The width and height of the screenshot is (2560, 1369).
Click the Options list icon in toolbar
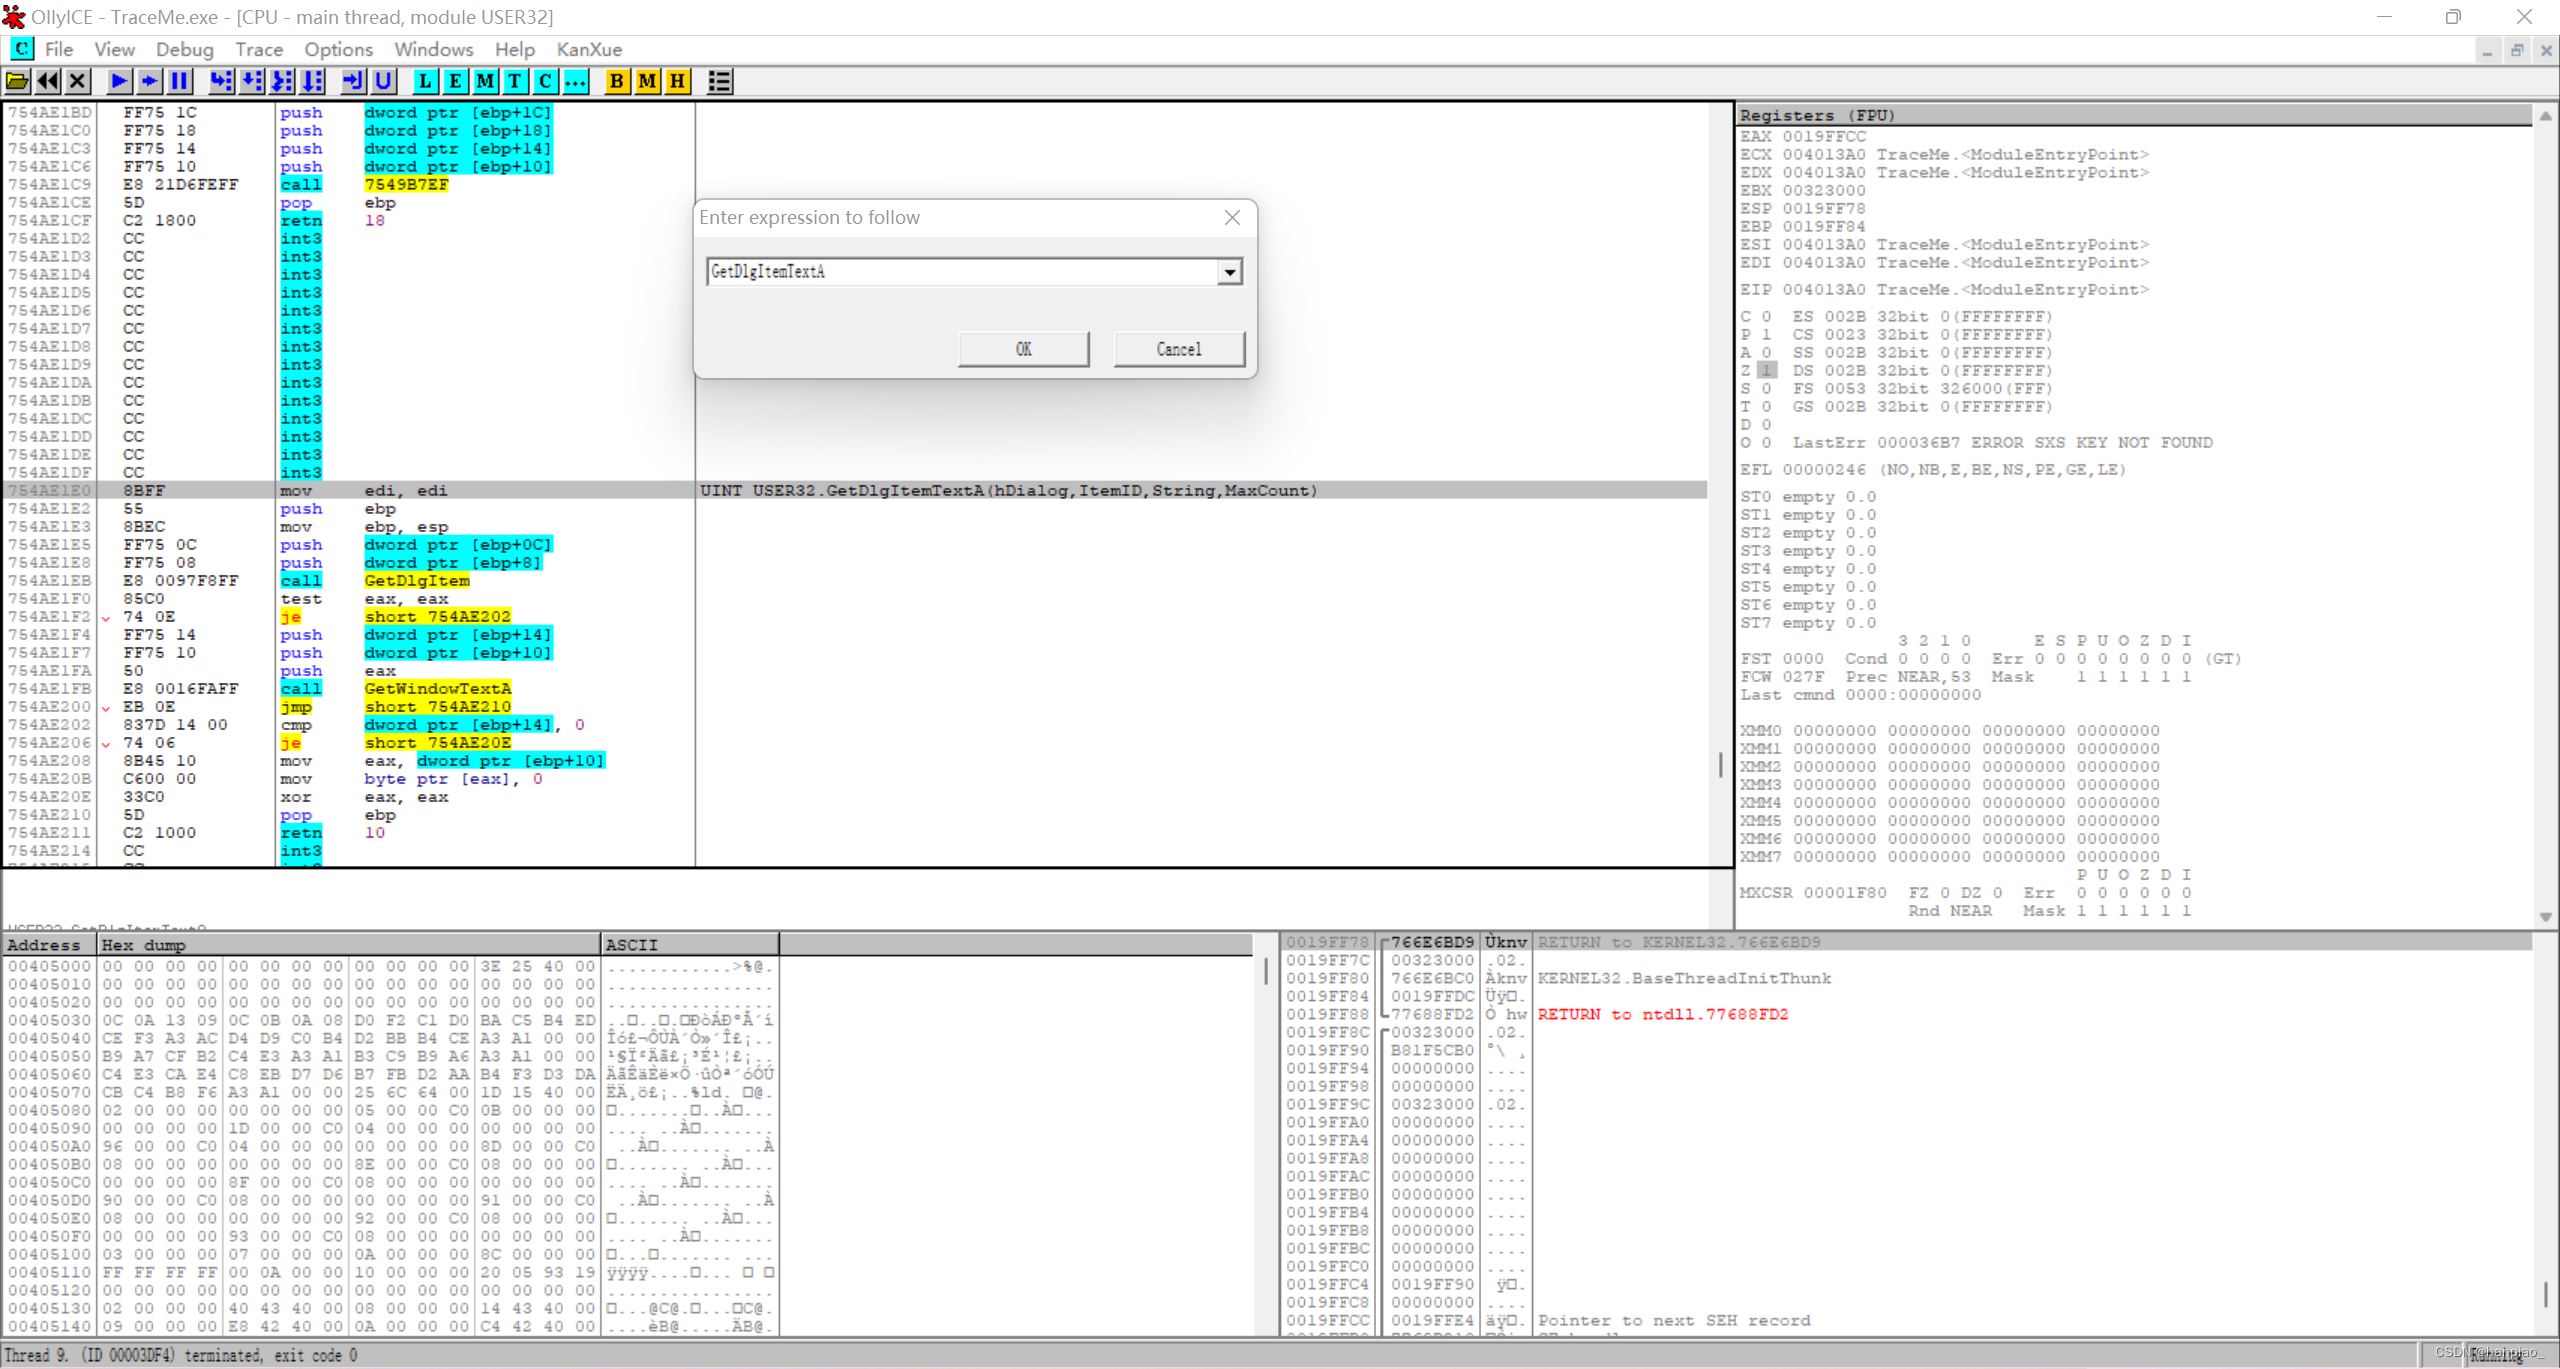[x=719, y=81]
